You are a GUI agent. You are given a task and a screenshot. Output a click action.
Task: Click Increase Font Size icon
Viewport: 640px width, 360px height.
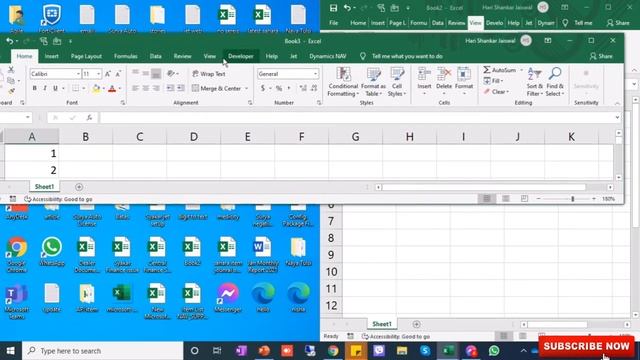(x=108, y=74)
